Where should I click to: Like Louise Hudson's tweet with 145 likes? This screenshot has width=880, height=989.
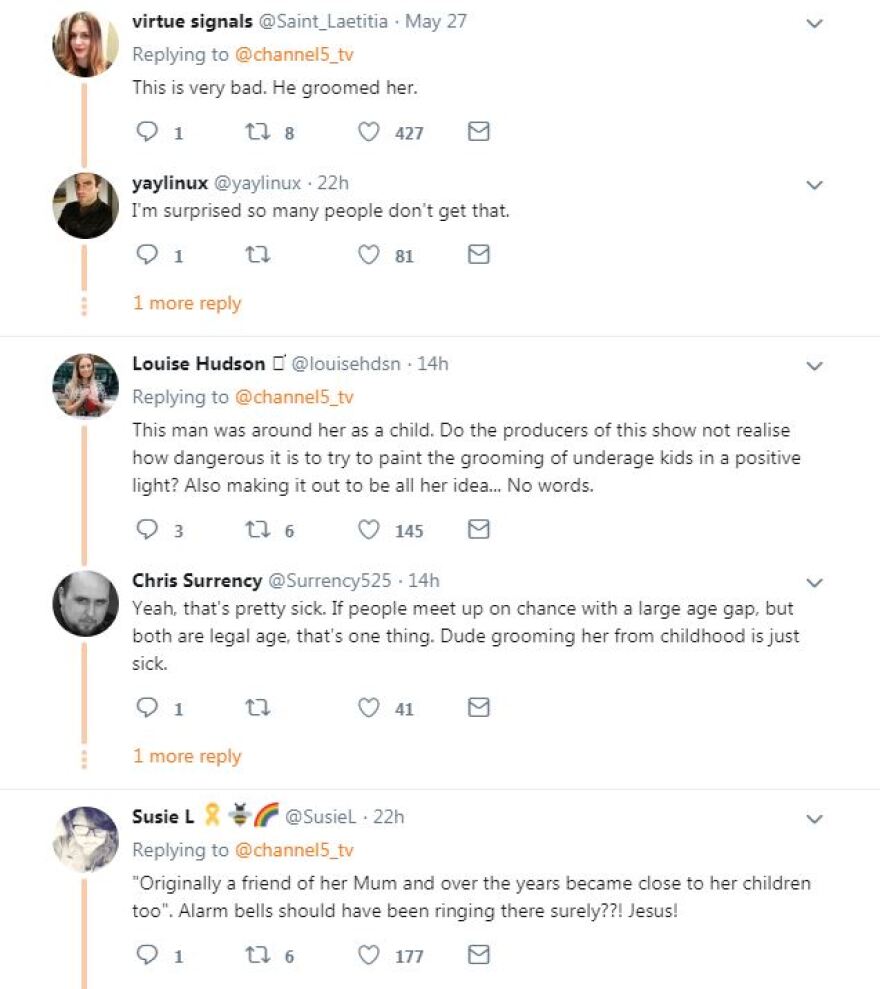coord(369,530)
